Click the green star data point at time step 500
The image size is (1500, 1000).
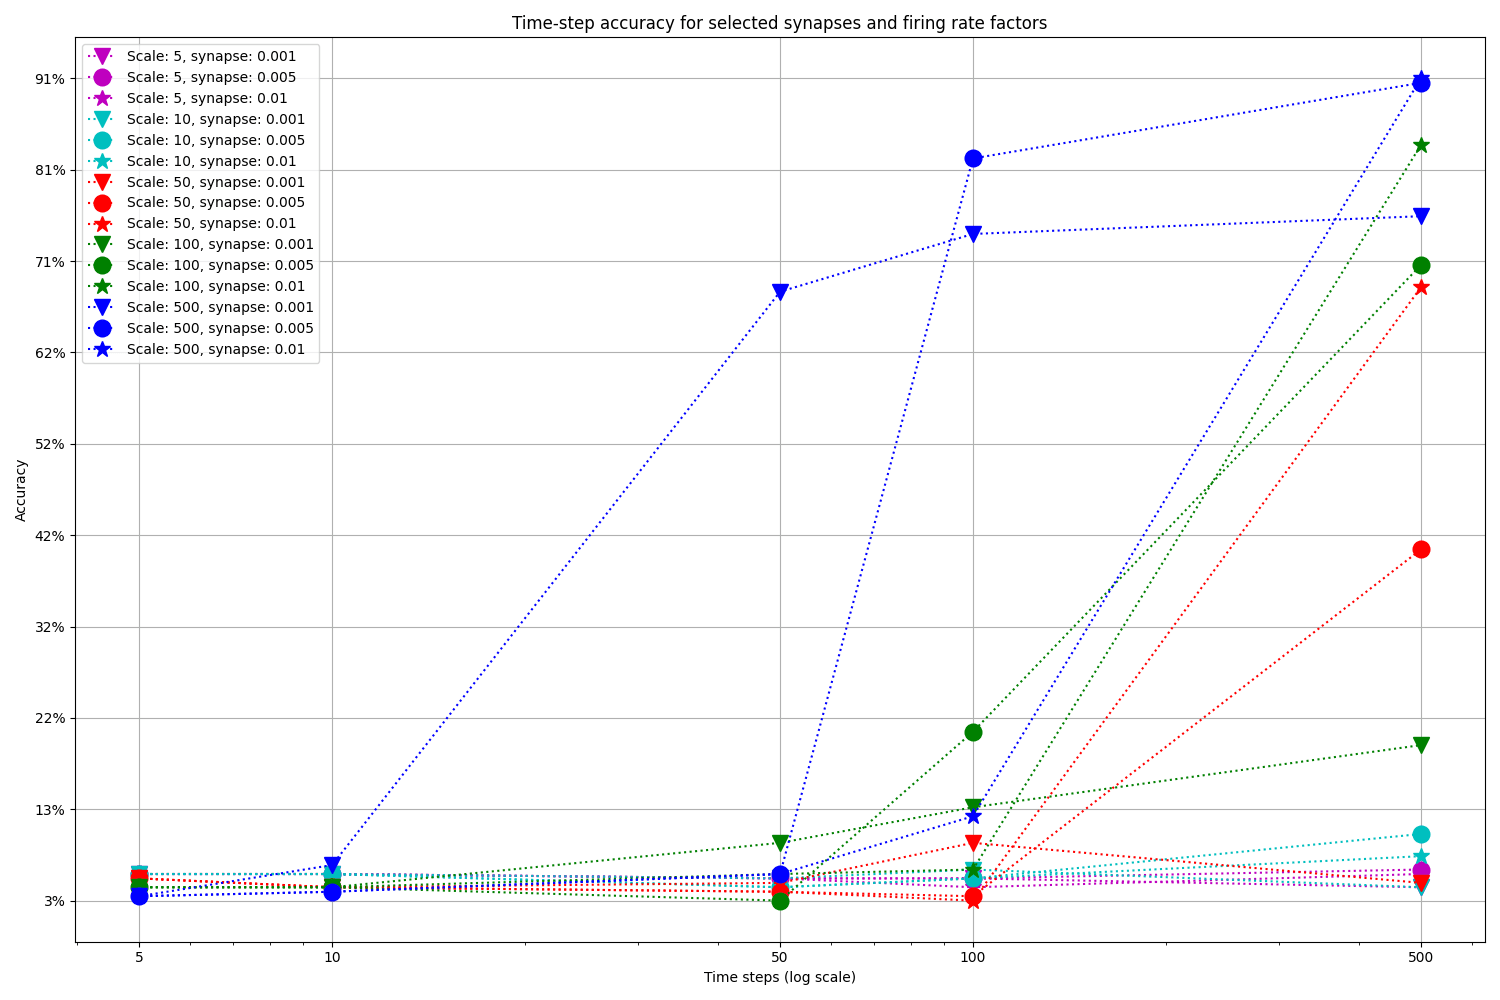click(x=1421, y=145)
